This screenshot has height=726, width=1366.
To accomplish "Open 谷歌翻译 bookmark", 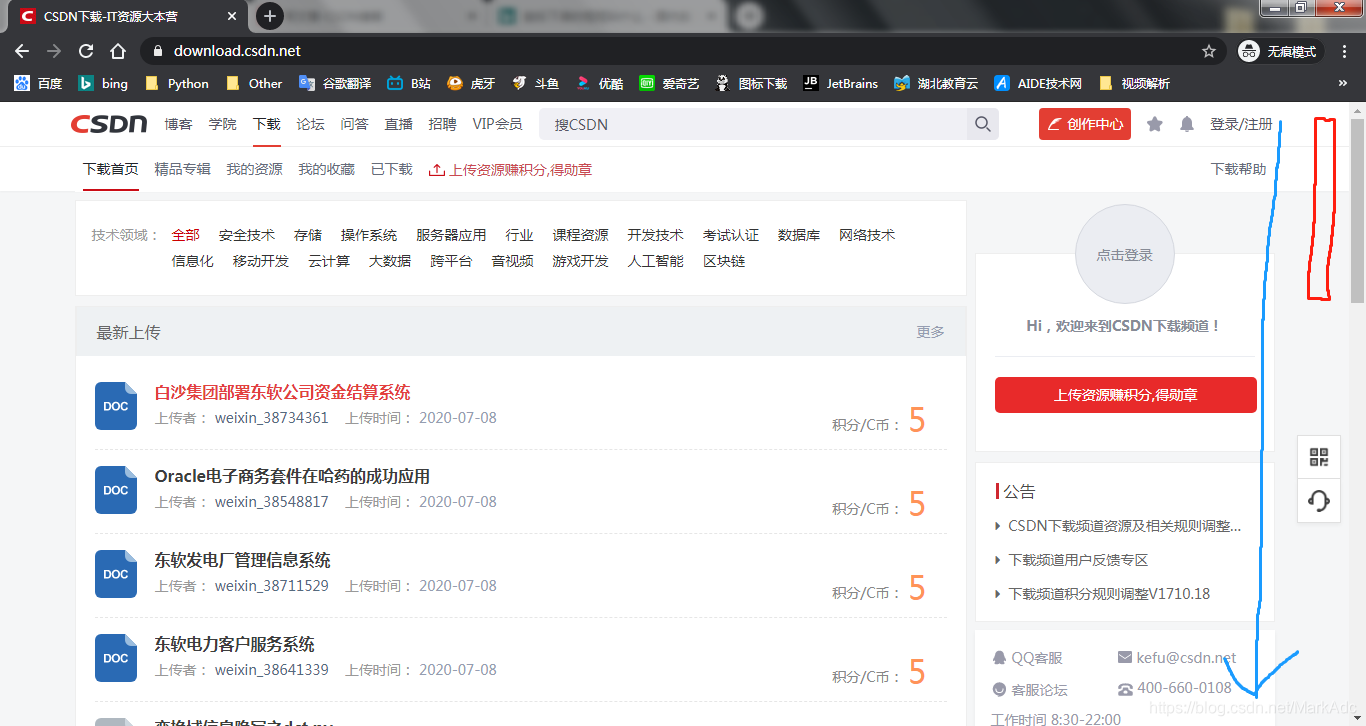I will (x=335, y=83).
